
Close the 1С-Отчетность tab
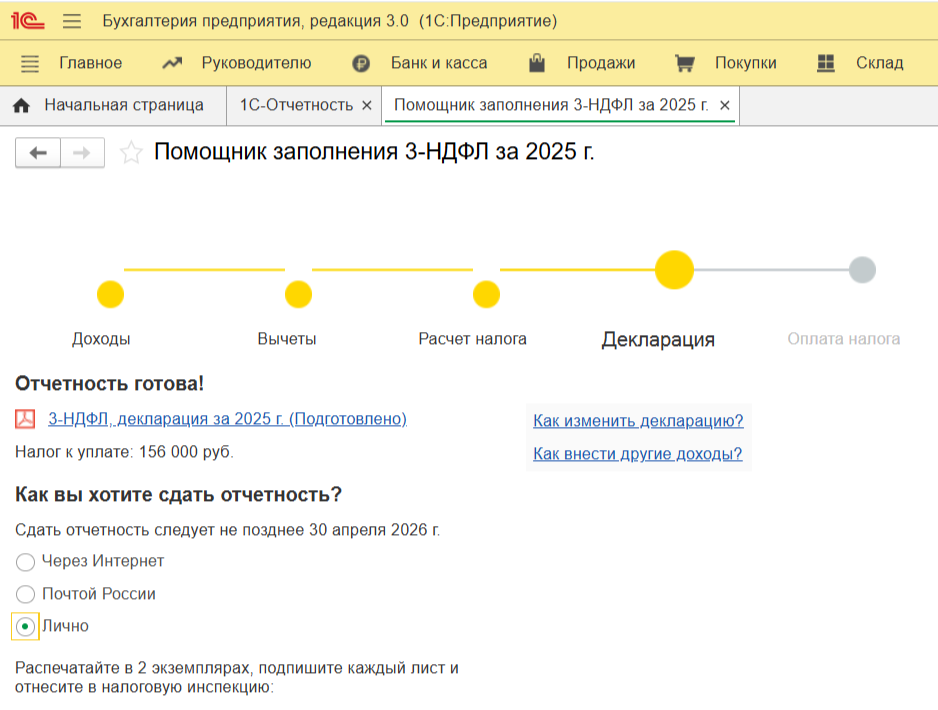(x=366, y=105)
